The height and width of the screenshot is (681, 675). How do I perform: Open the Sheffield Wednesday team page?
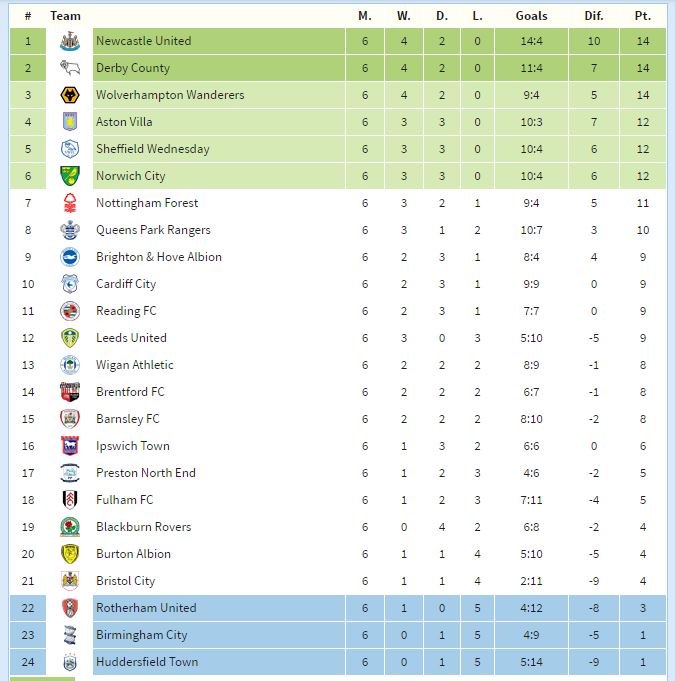coord(153,149)
